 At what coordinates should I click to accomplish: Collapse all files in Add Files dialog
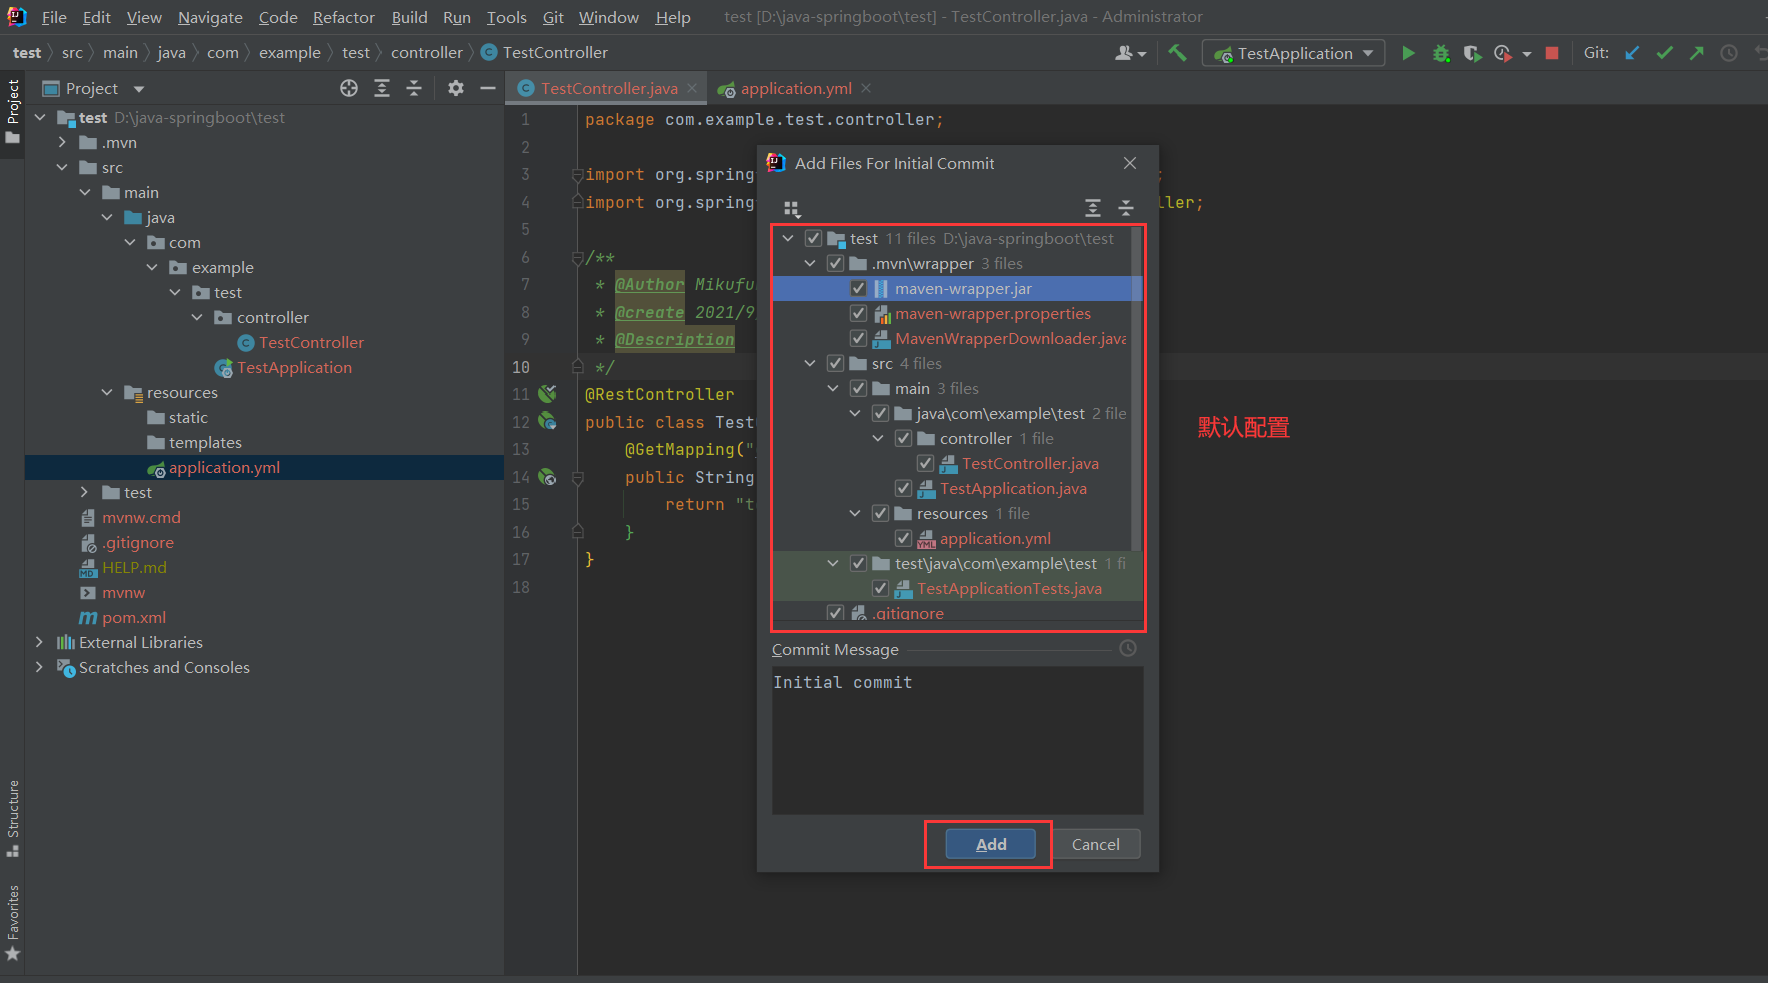pyautogui.click(x=1126, y=208)
